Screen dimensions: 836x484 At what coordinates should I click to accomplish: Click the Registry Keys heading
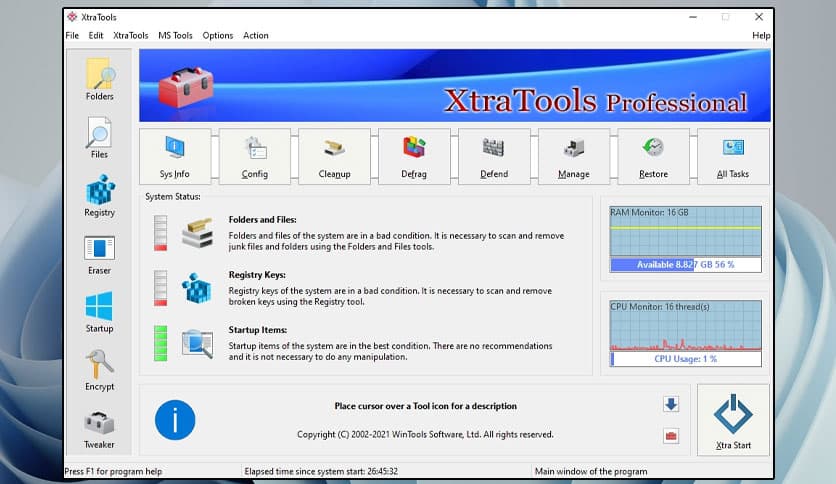point(257,275)
